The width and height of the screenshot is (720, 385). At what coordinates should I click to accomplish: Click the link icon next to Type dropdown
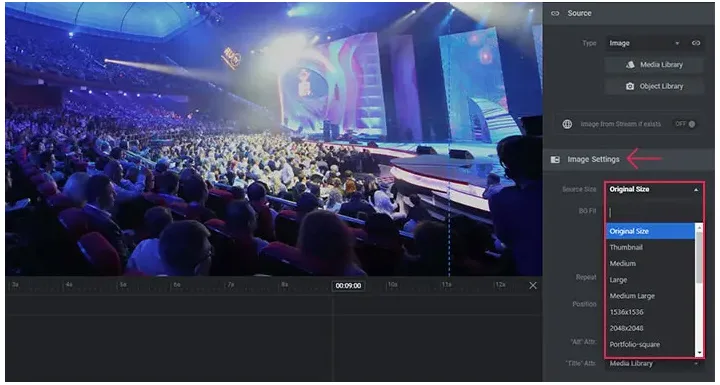pos(696,43)
